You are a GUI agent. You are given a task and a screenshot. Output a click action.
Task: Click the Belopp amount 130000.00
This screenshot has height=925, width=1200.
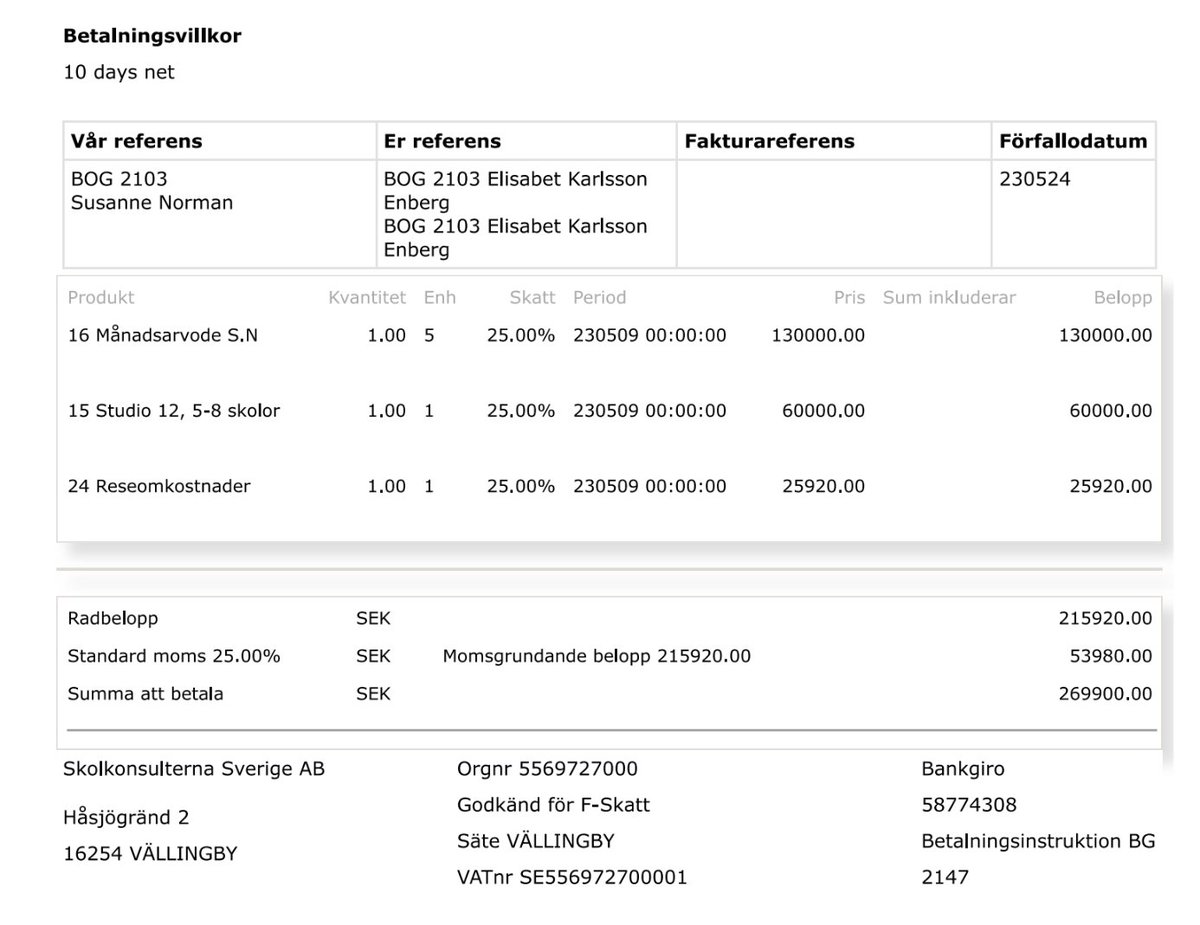[1105, 336]
